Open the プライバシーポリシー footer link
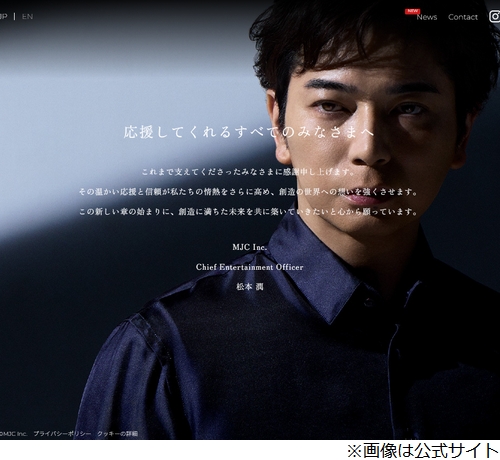This screenshot has width=500, height=460. point(62,434)
